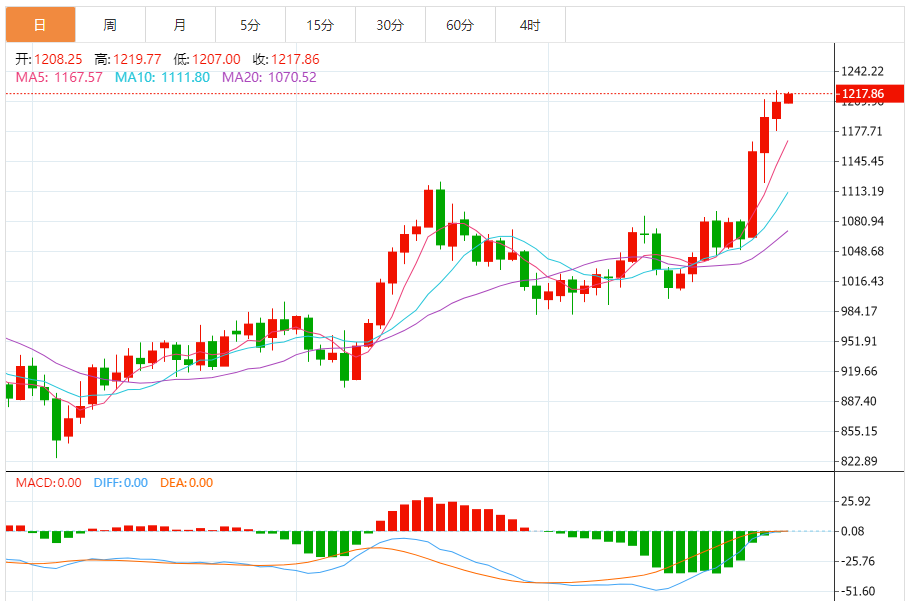The image size is (911, 601).
Task: Click the 0.08 MACD axis label
Action: point(852,531)
